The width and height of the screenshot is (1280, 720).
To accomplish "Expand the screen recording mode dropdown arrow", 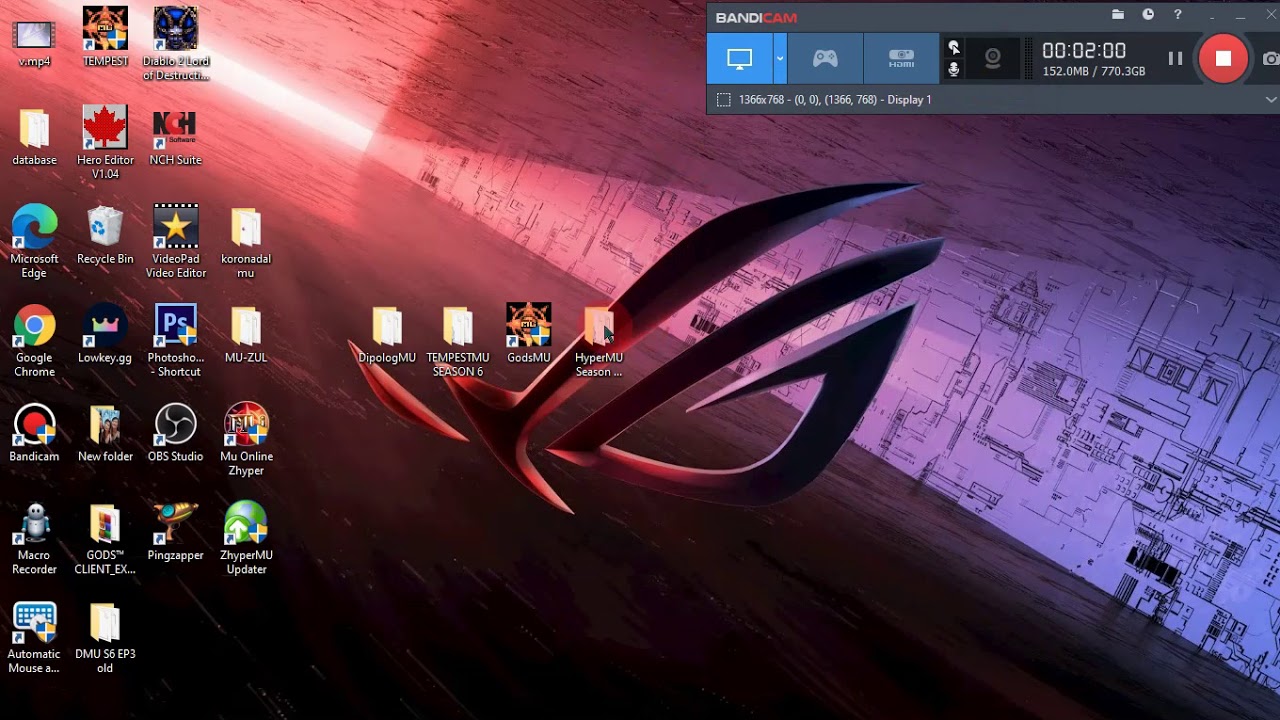I will 780,59.
